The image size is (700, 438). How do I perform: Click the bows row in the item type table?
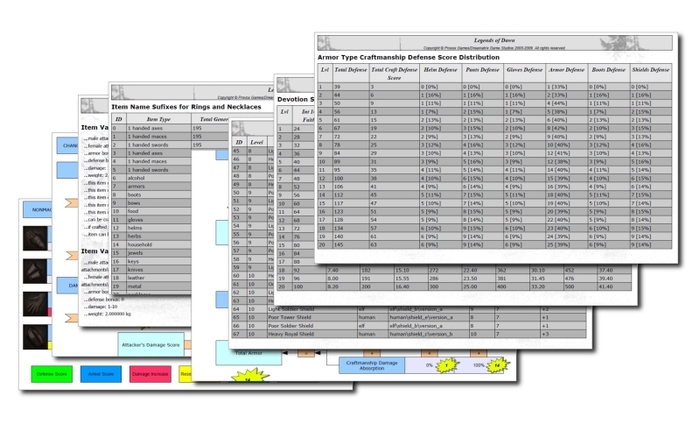pos(152,203)
